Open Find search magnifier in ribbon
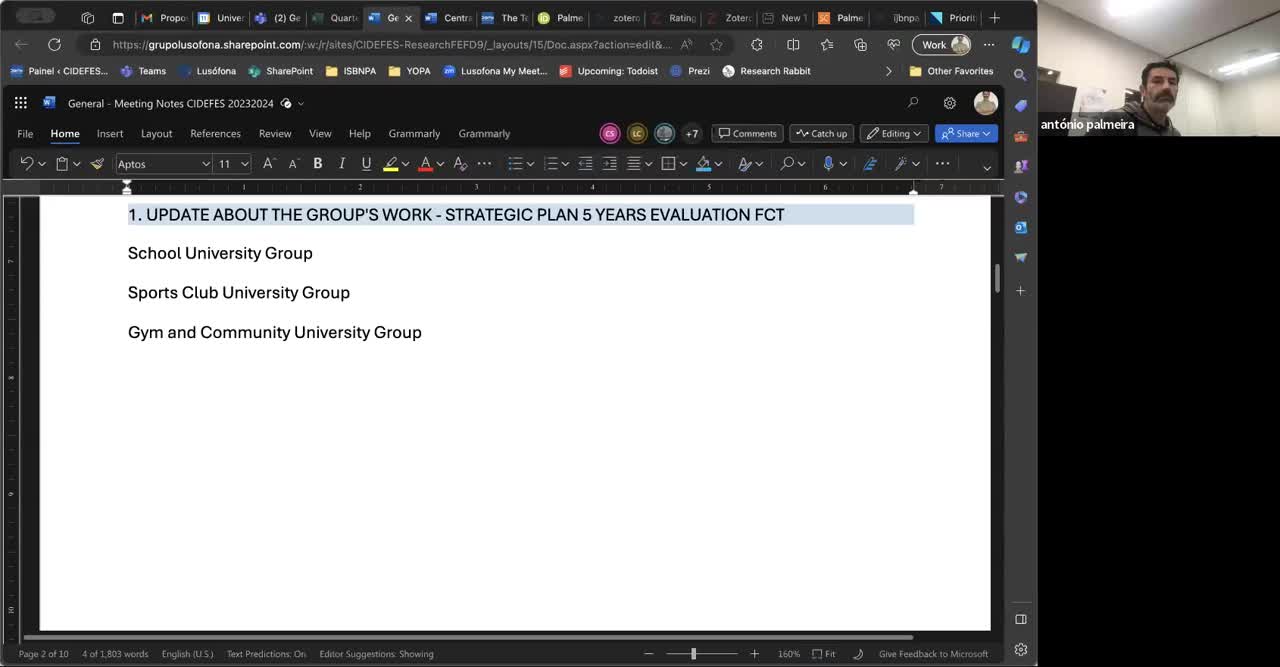This screenshot has width=1280, height=667. (x=788, y=163)
